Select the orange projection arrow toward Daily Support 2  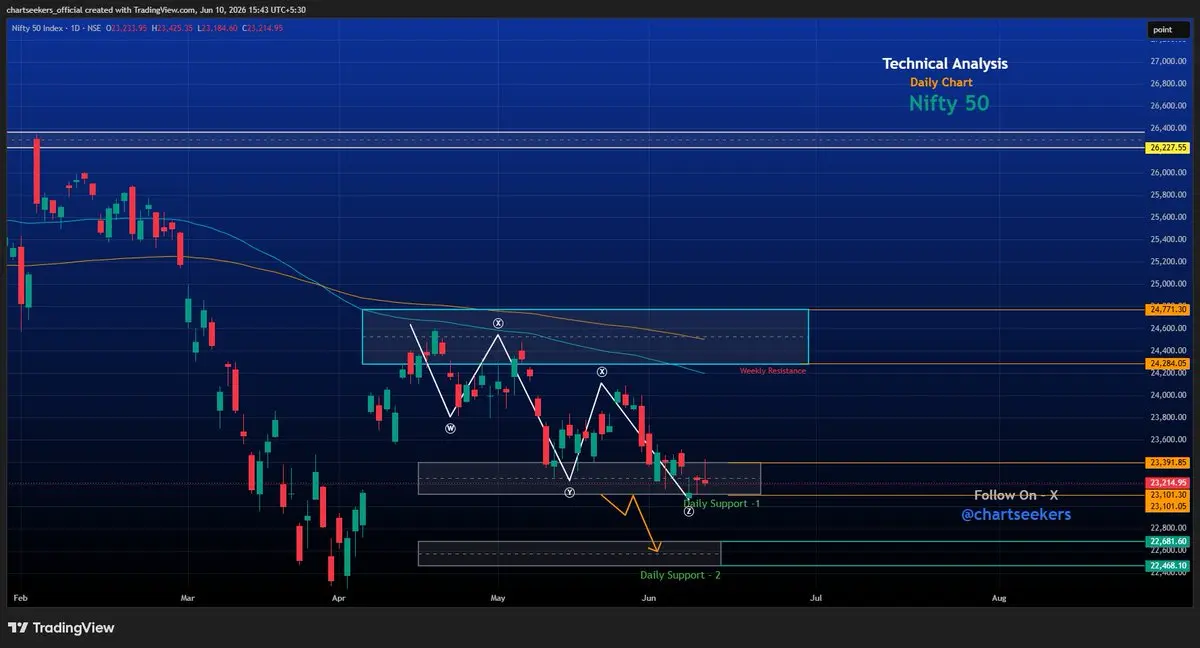click(x=631, y=521)
